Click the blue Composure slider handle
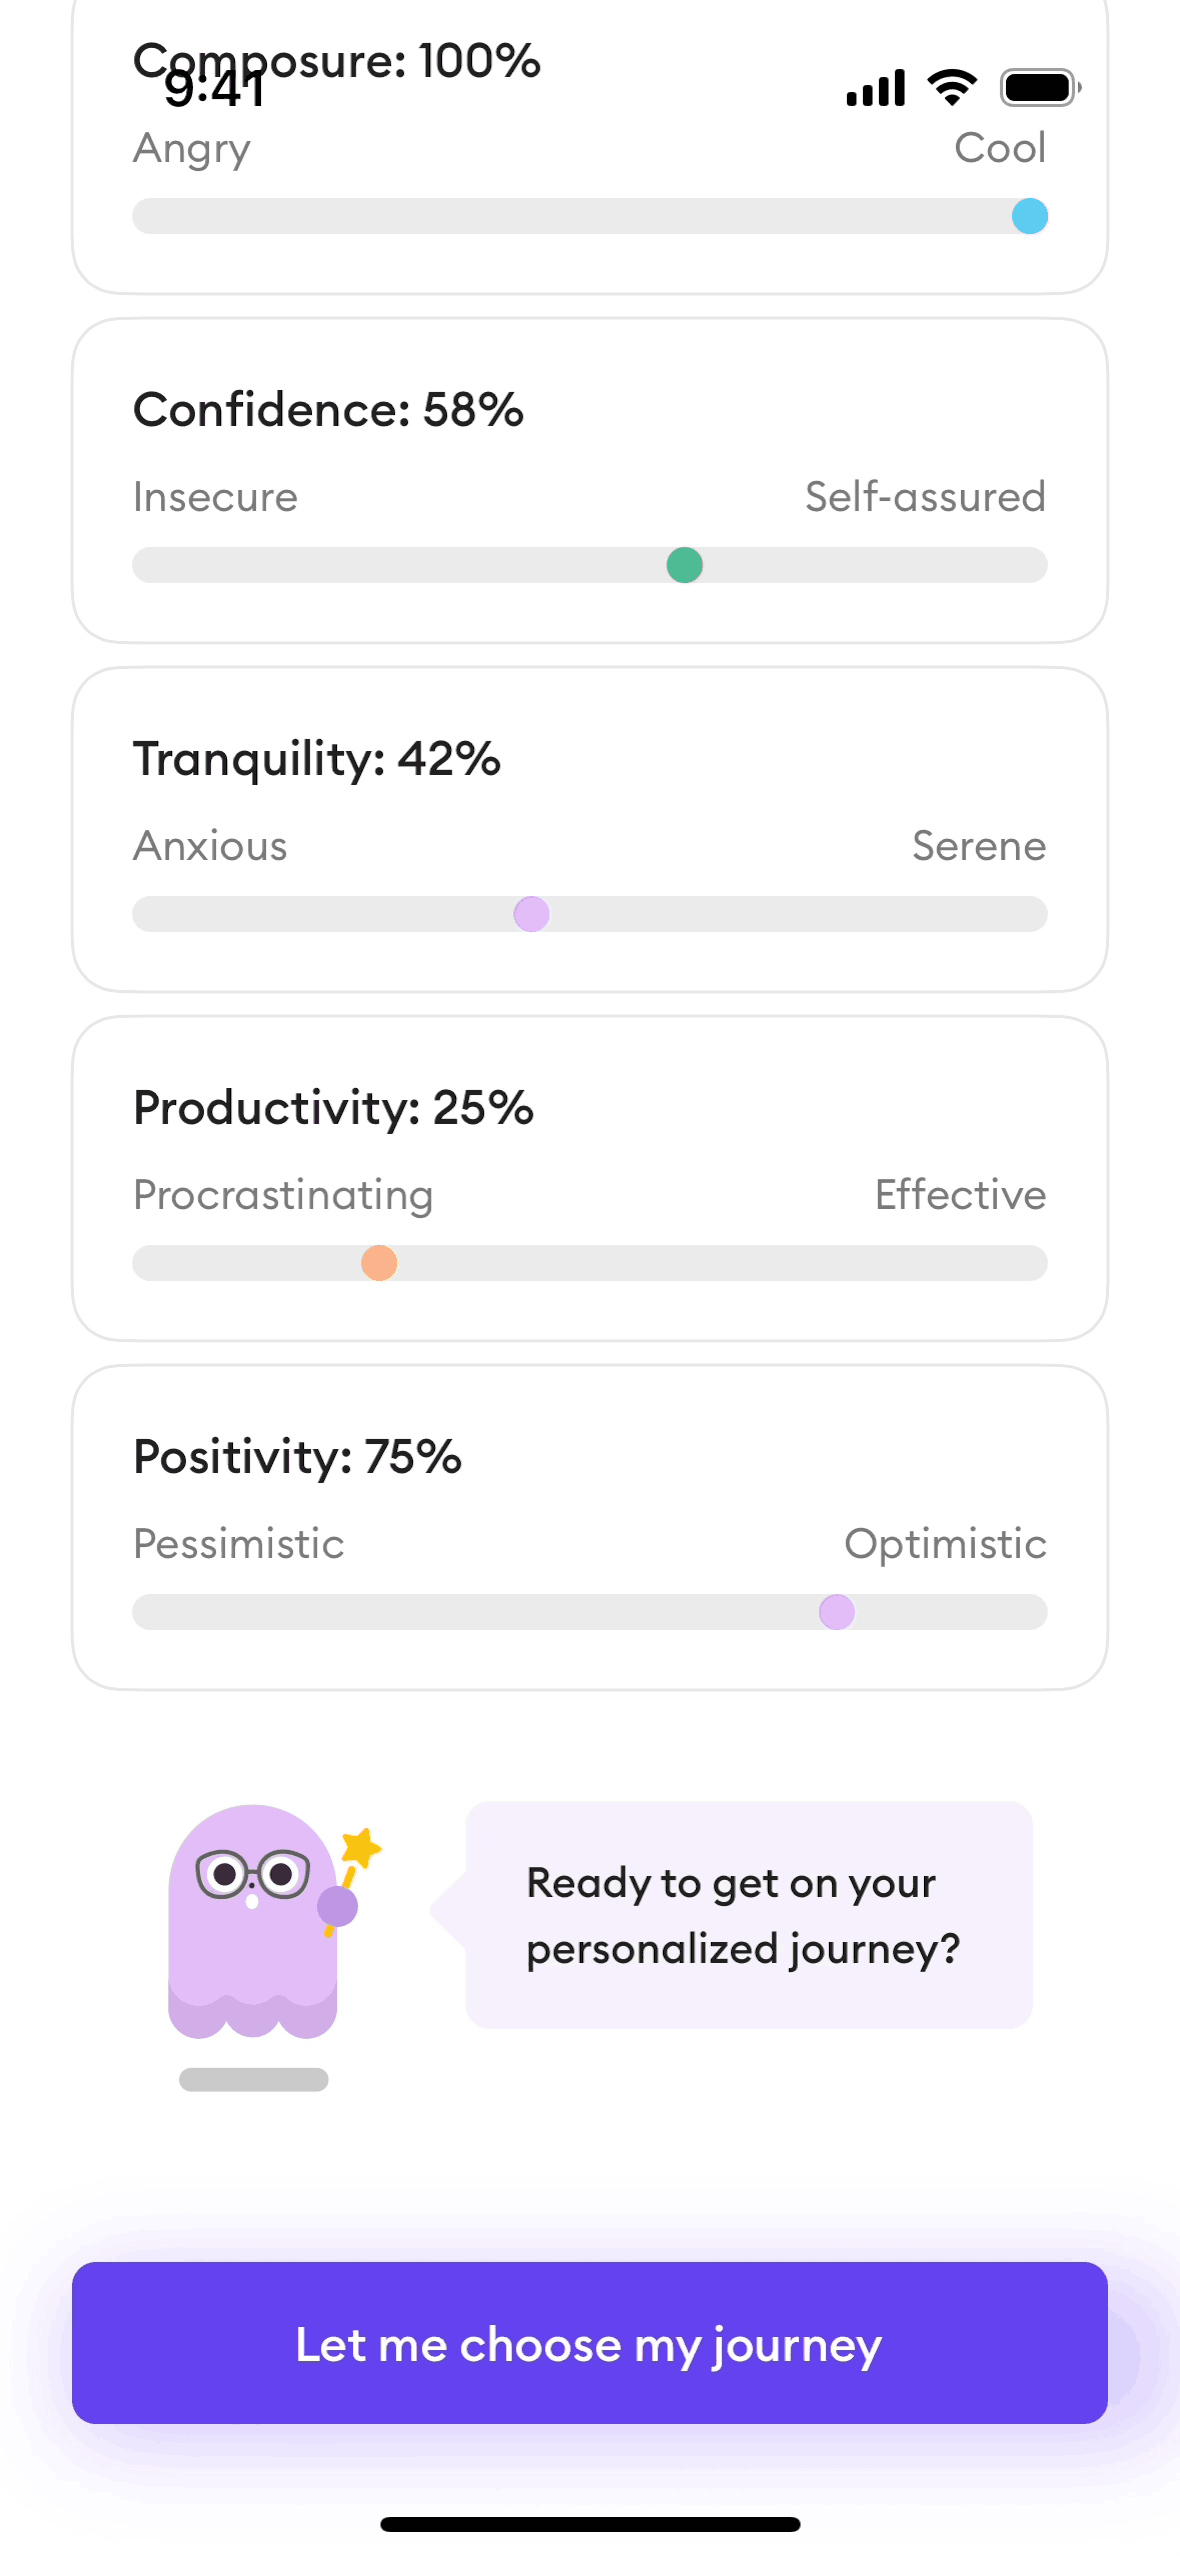 (1029, 216)
